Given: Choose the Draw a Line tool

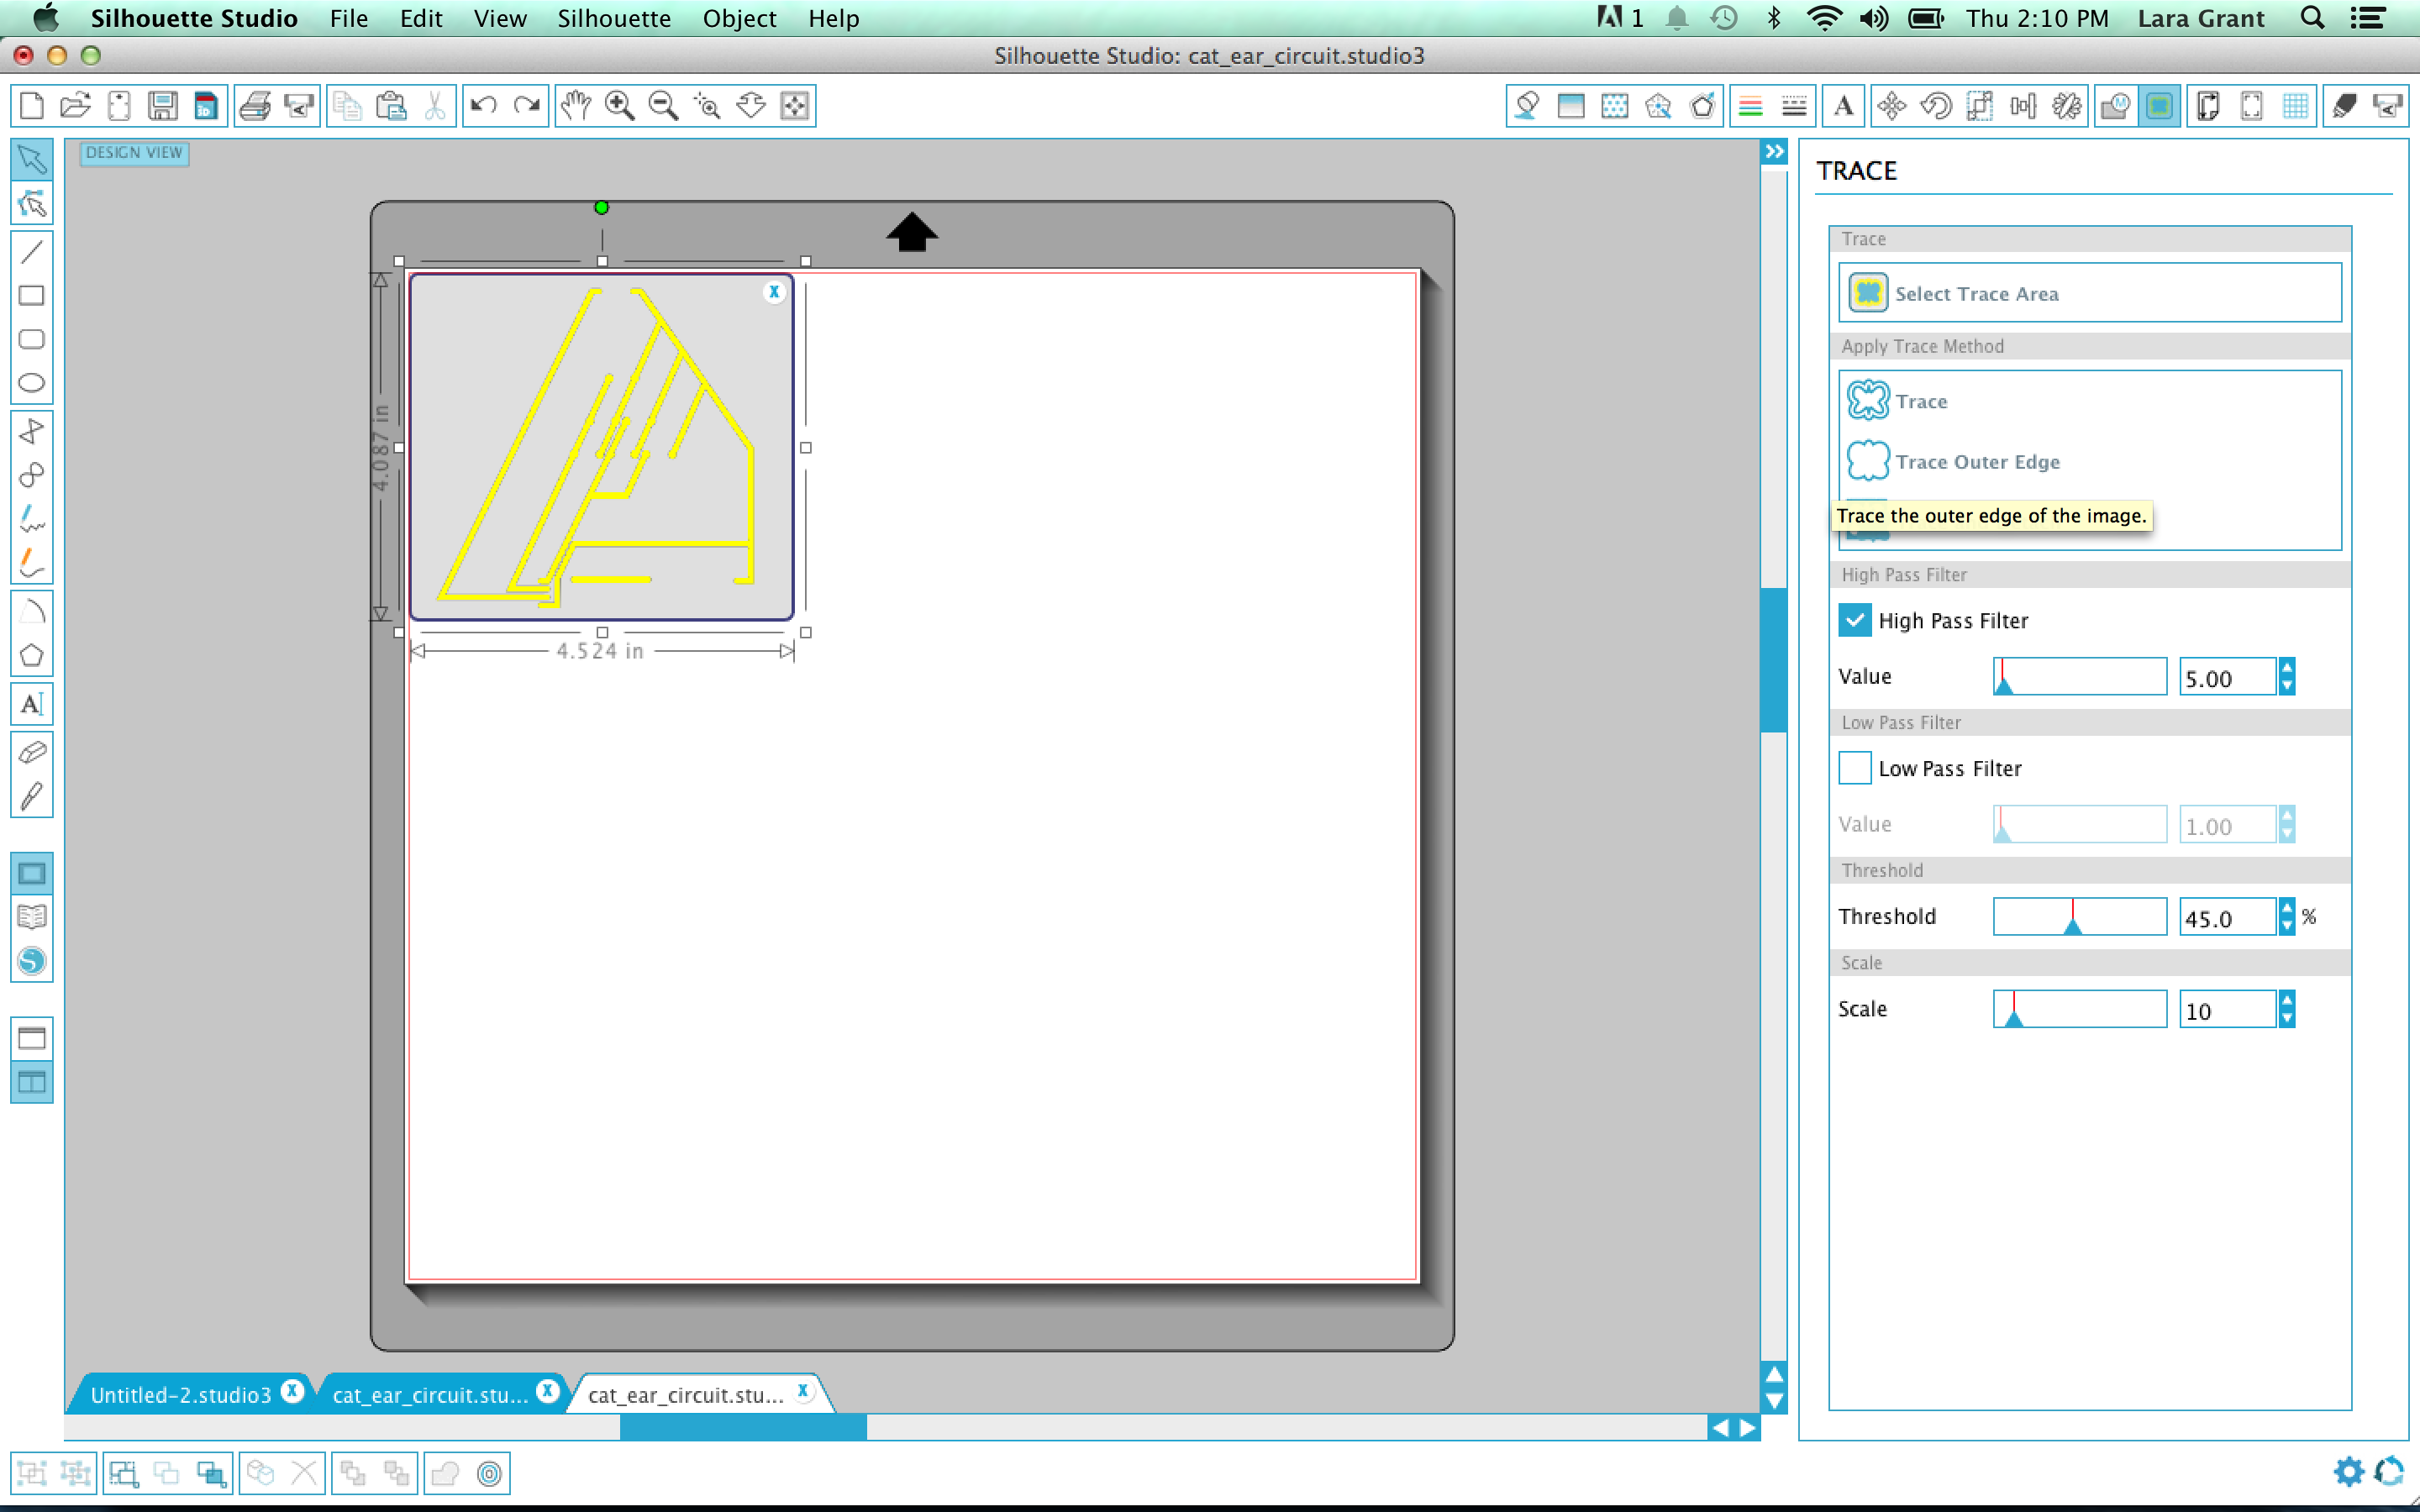Looking at the screenshot, I should pos(32,252).
